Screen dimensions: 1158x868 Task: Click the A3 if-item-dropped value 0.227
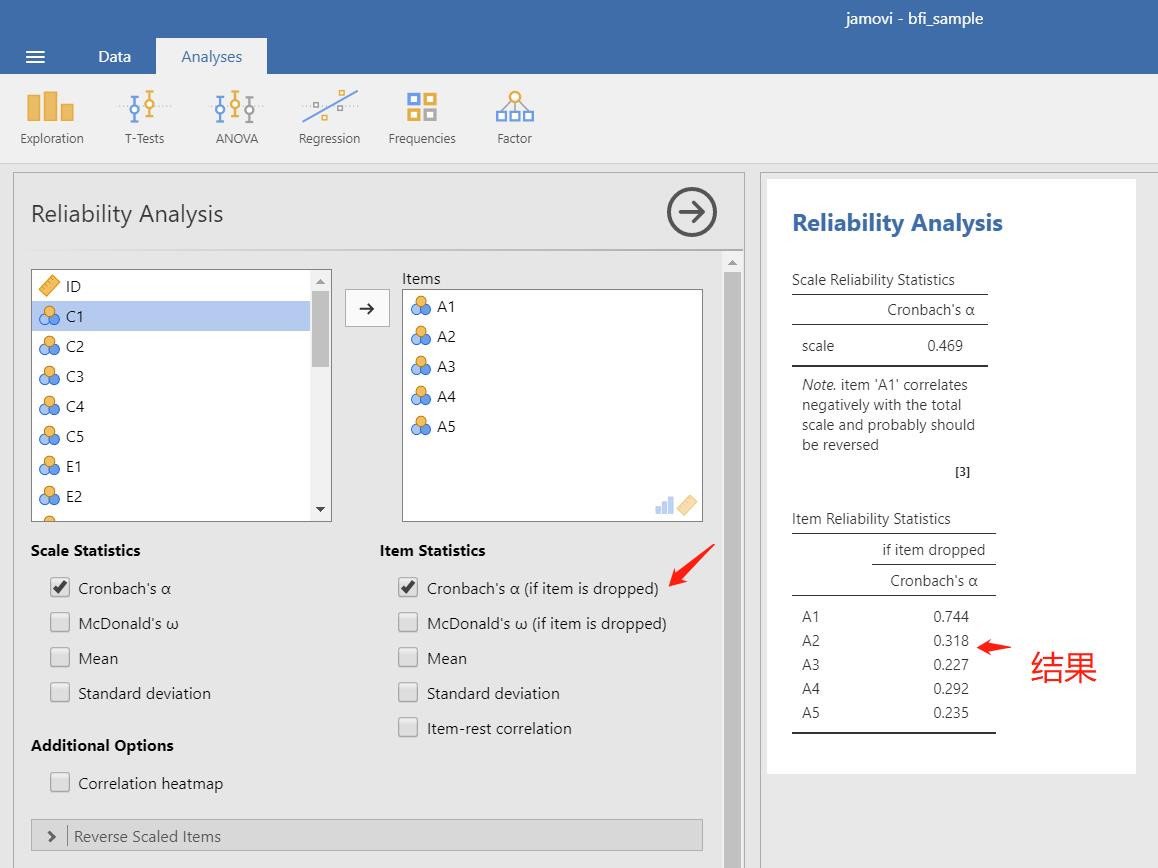(950, 665)
